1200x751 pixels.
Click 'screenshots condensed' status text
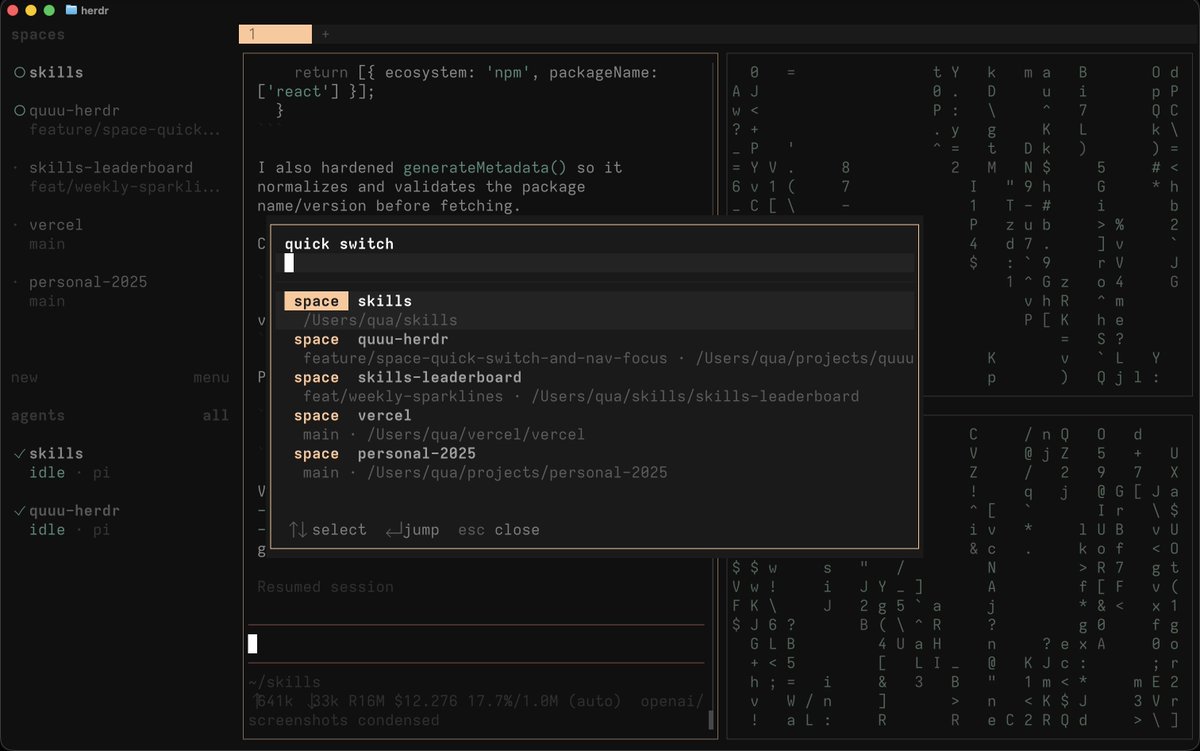pyautogui.click(x=343, y=719)
